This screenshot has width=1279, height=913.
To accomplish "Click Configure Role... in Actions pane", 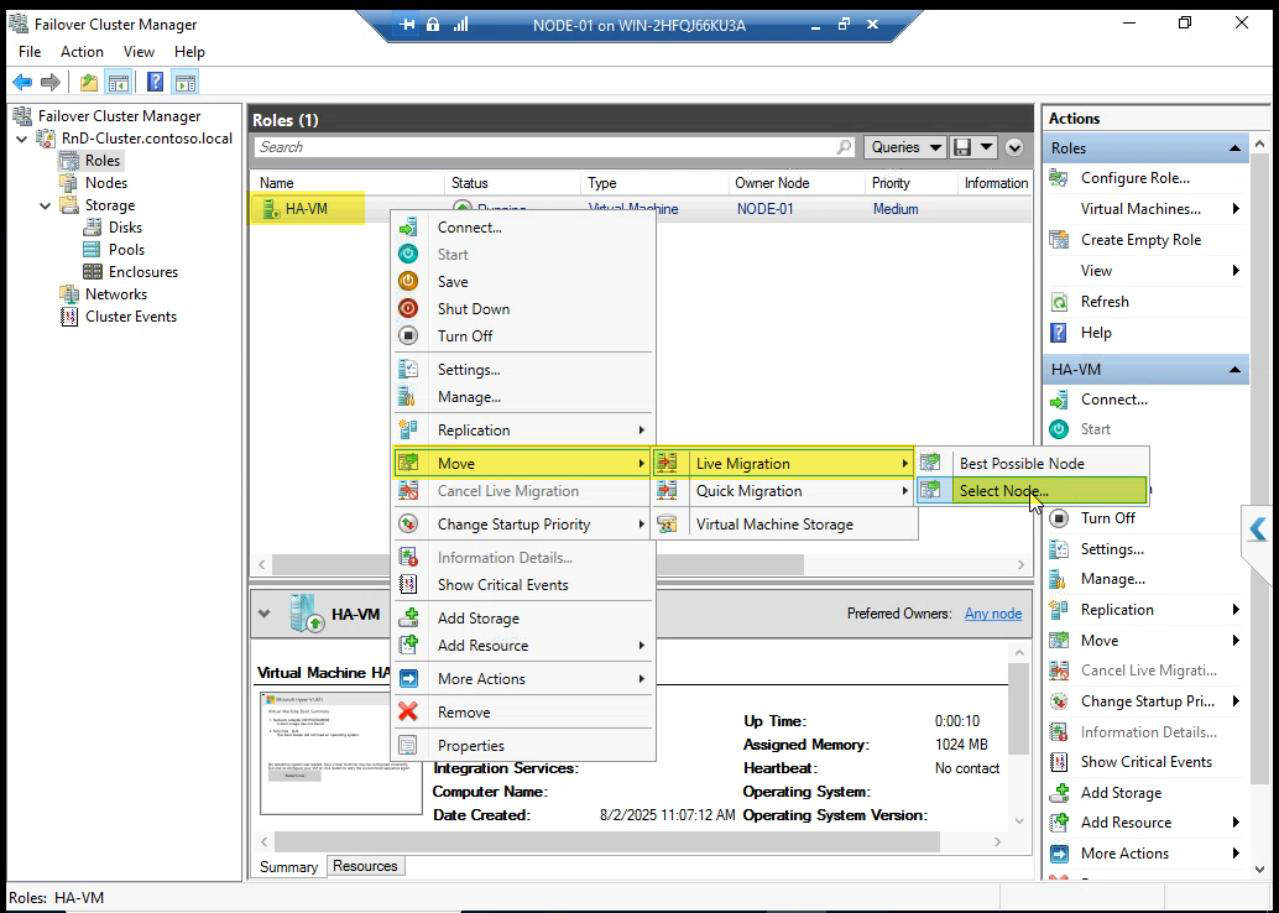I will (x=1135, y=178).
